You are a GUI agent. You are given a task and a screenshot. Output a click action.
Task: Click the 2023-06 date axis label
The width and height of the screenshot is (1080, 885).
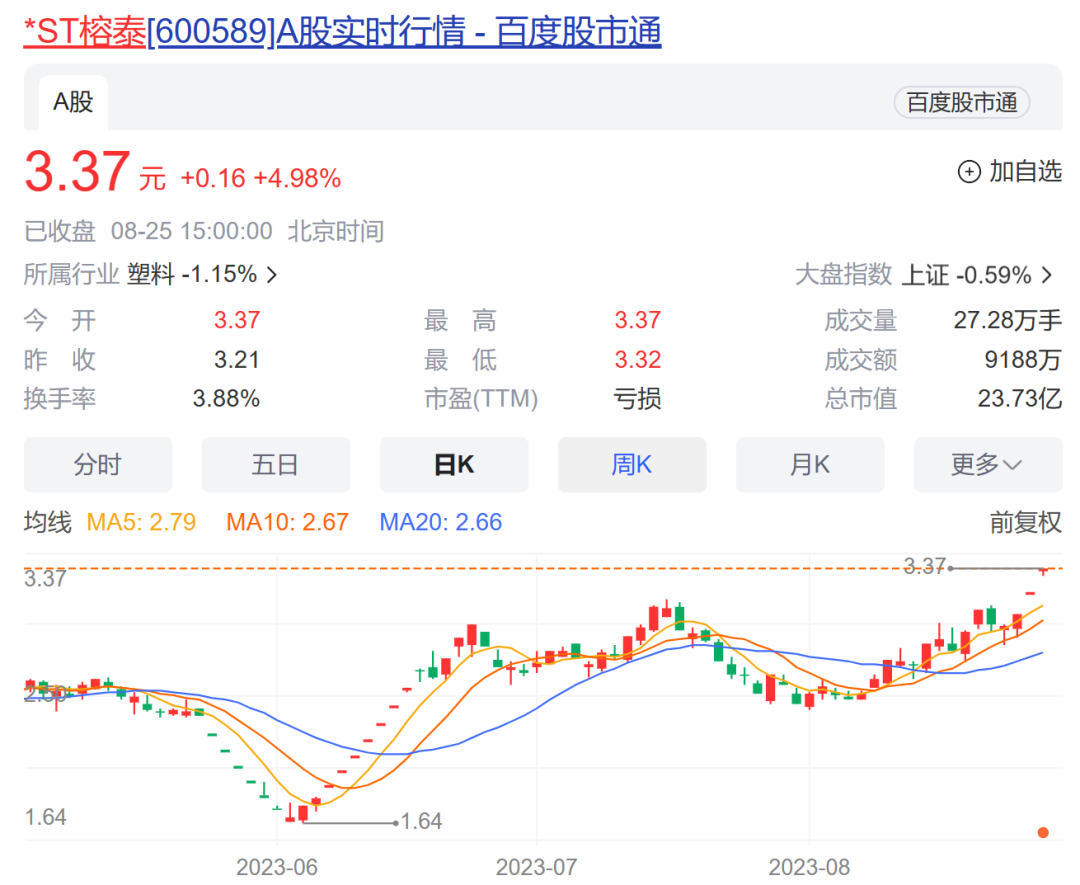[277, 867]
